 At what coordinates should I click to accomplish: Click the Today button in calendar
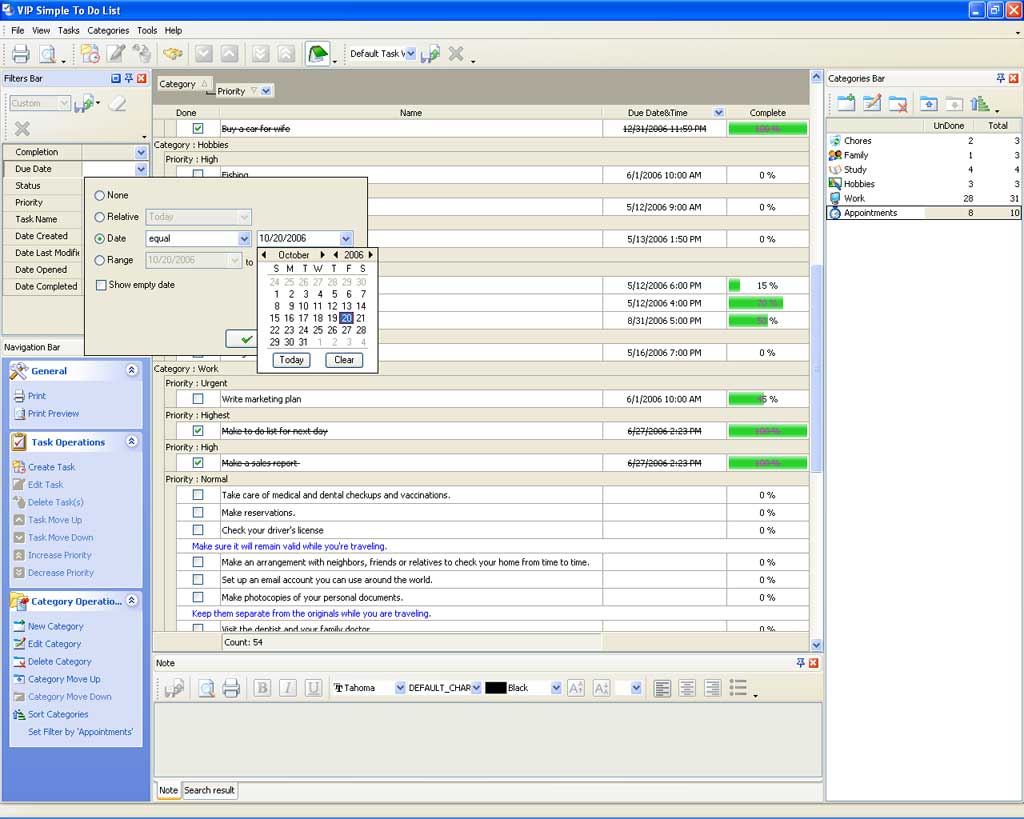[x=291, y=360]
